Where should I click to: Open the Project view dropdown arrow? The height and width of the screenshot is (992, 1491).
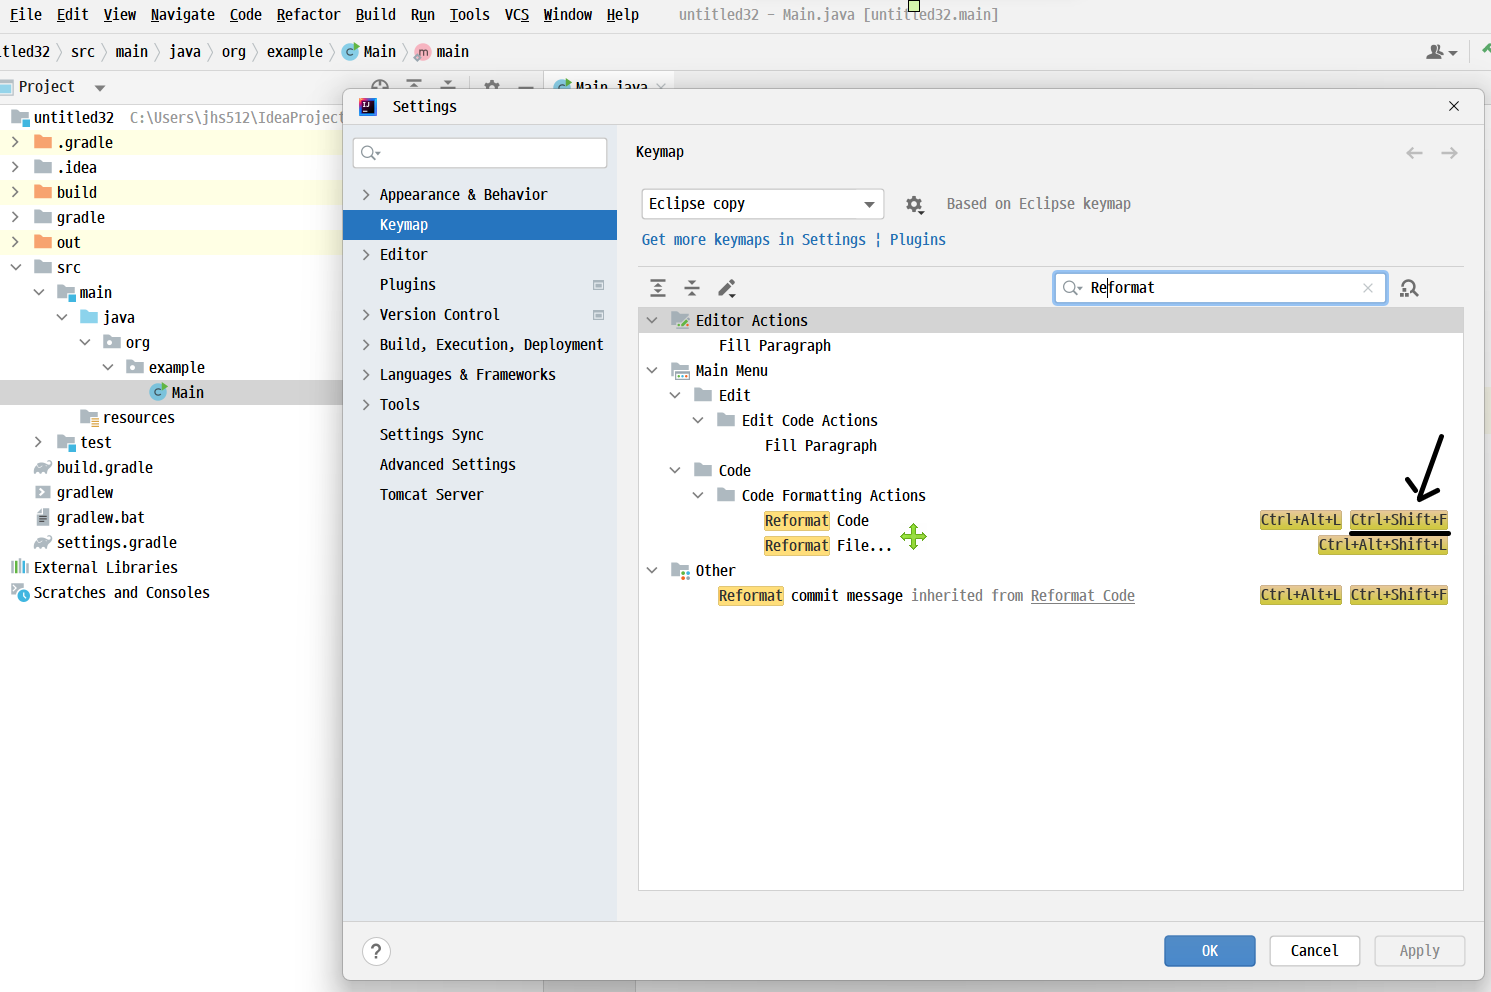coord(99,88)
